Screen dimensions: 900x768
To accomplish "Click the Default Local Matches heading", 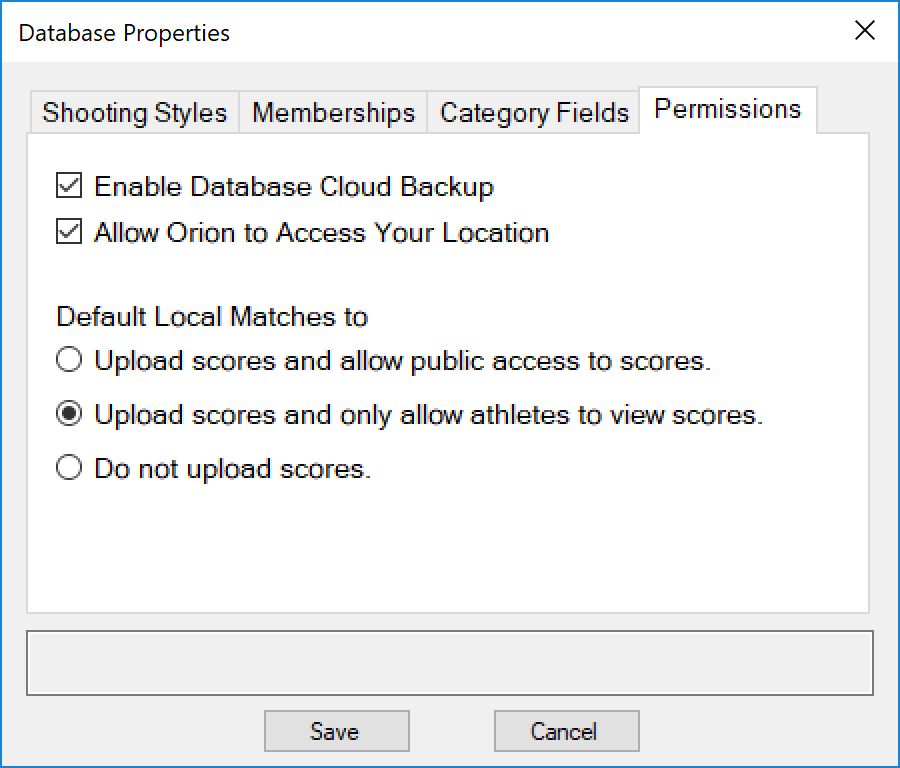I will (x=212, y=317).
